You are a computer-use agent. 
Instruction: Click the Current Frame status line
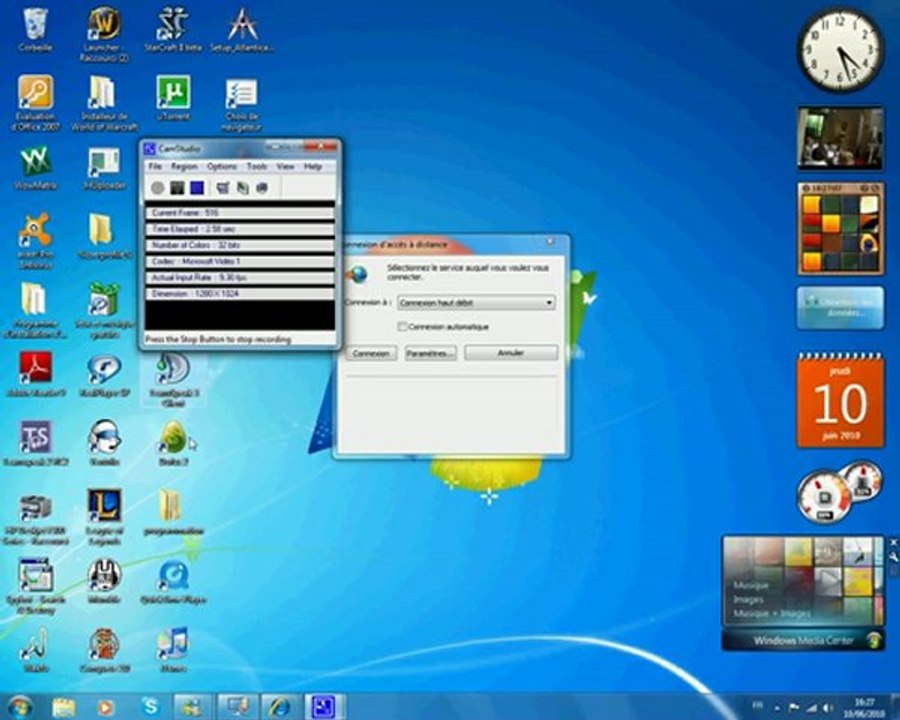240,213
